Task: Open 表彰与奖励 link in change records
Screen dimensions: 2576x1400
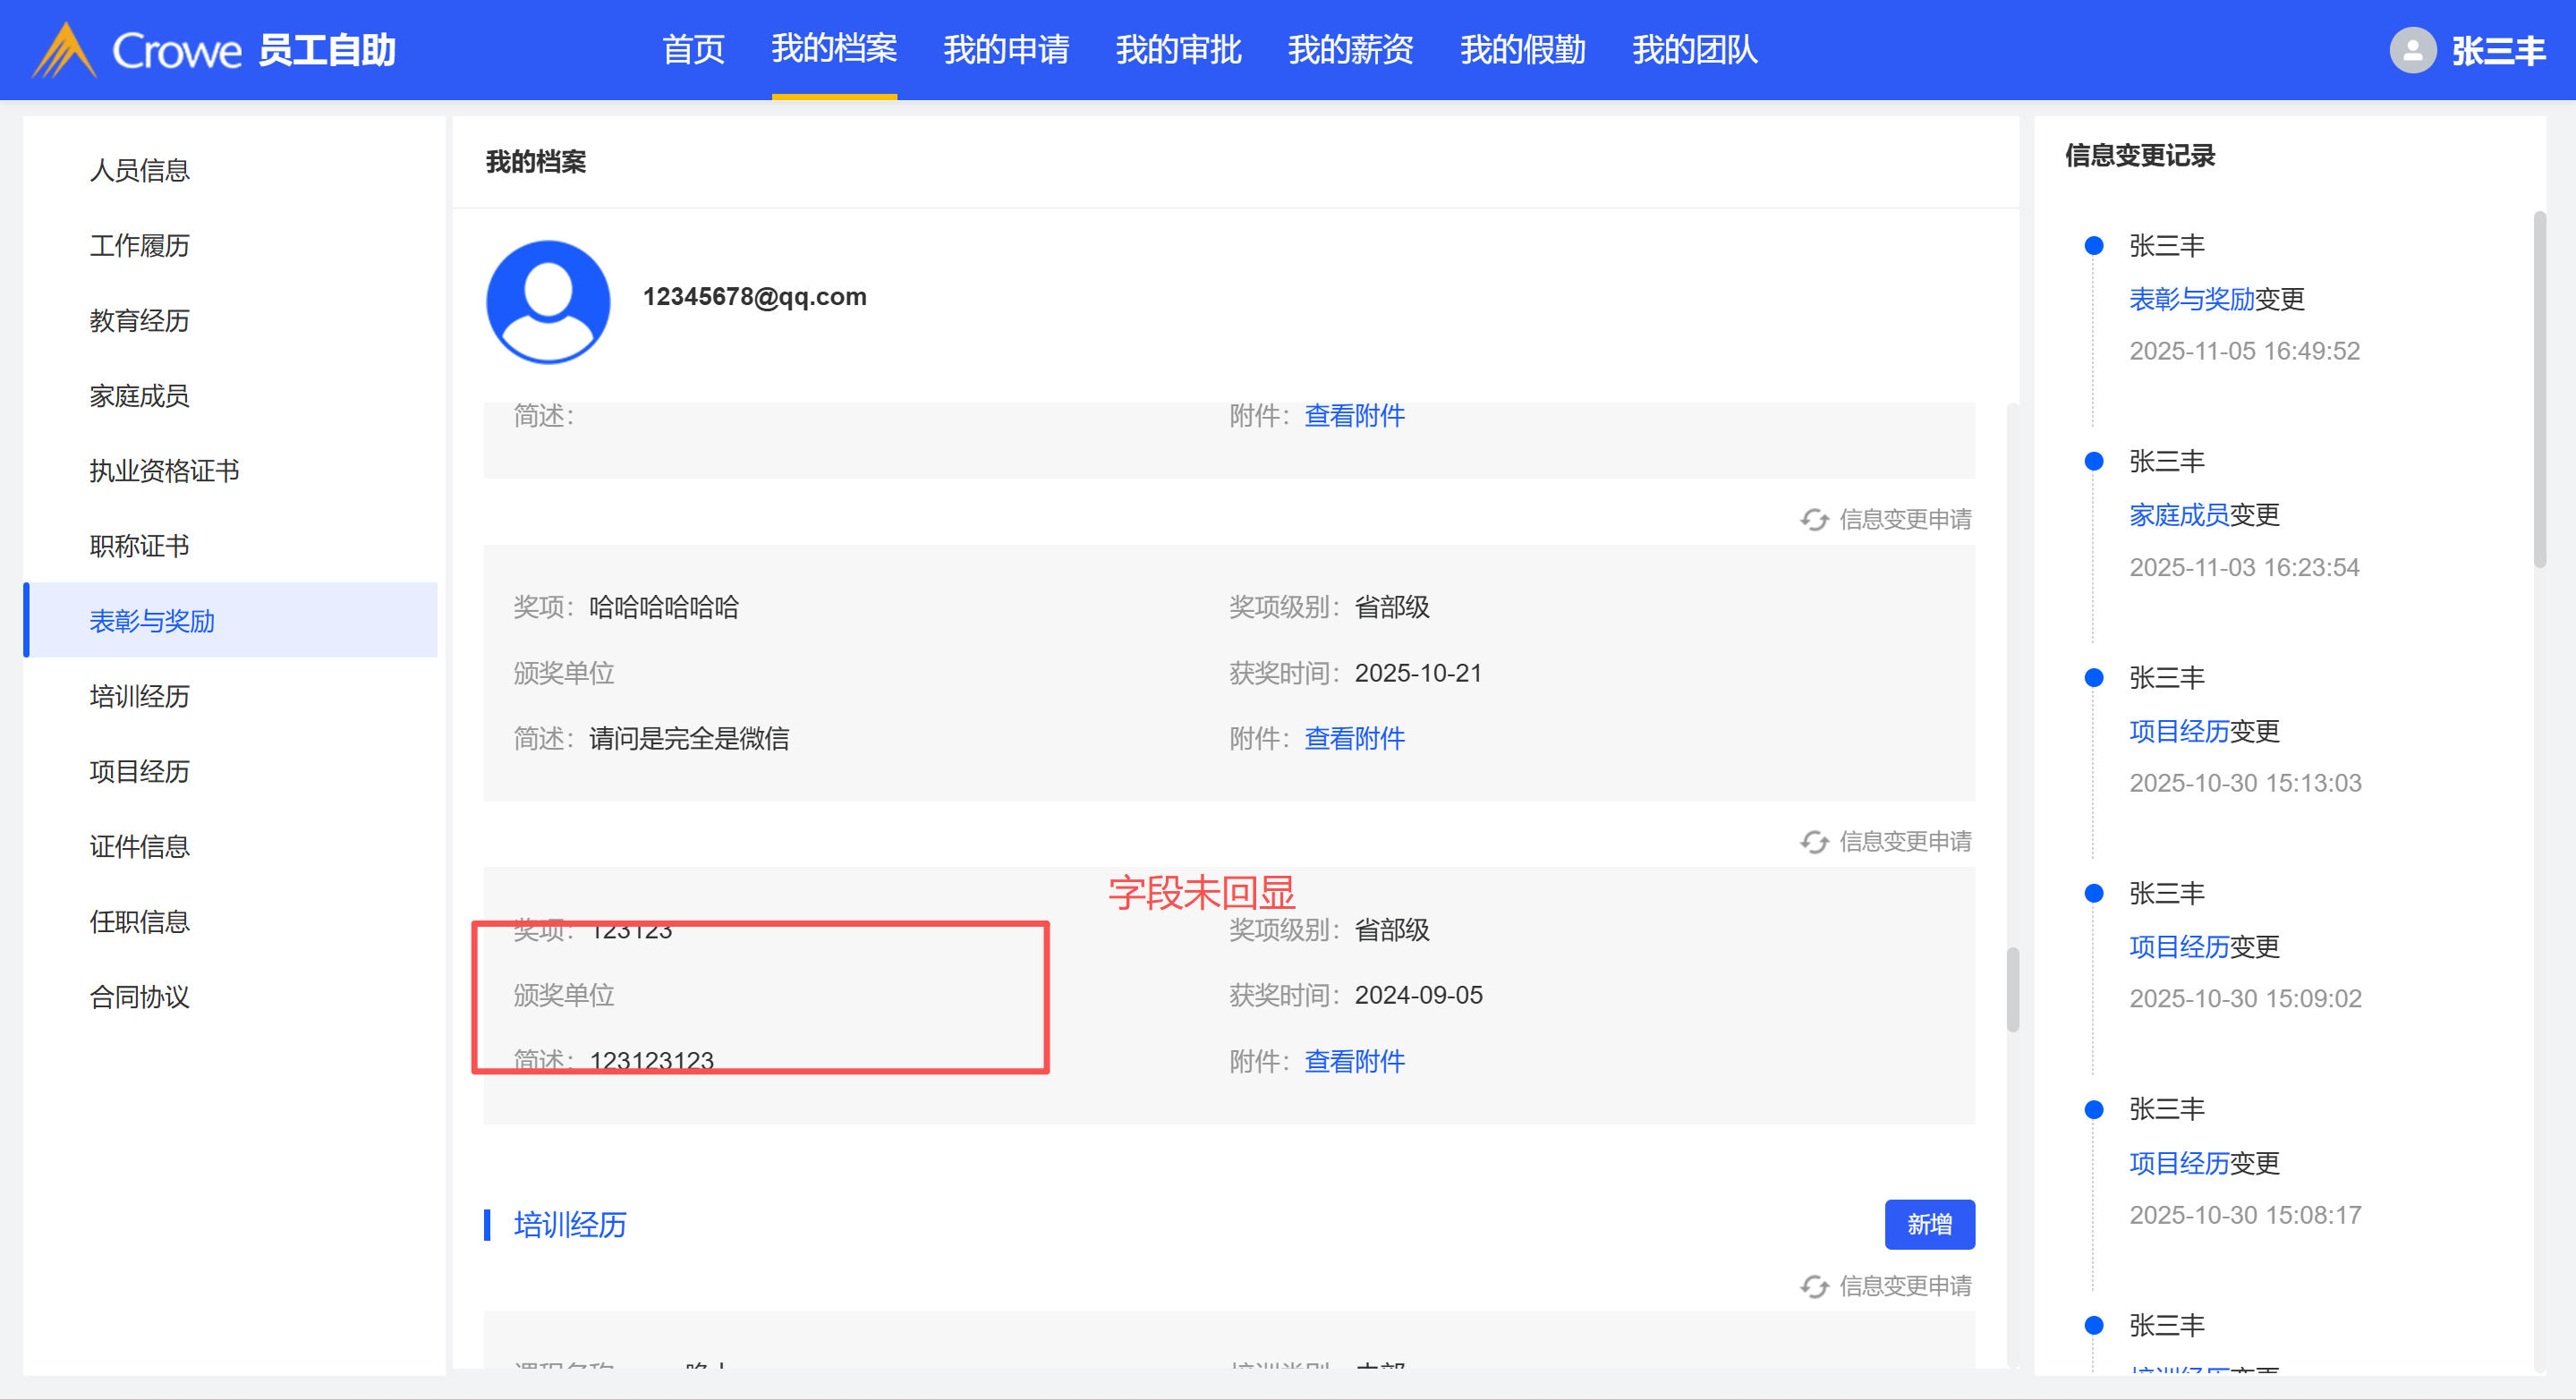Action: (2190, 299)
